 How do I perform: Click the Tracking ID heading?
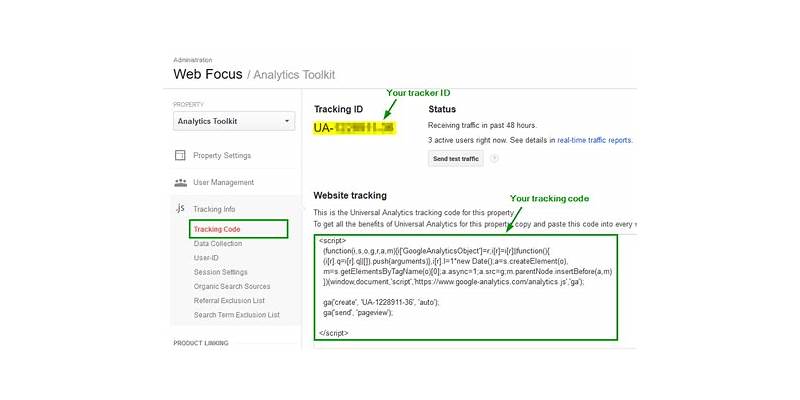point(338,109)
